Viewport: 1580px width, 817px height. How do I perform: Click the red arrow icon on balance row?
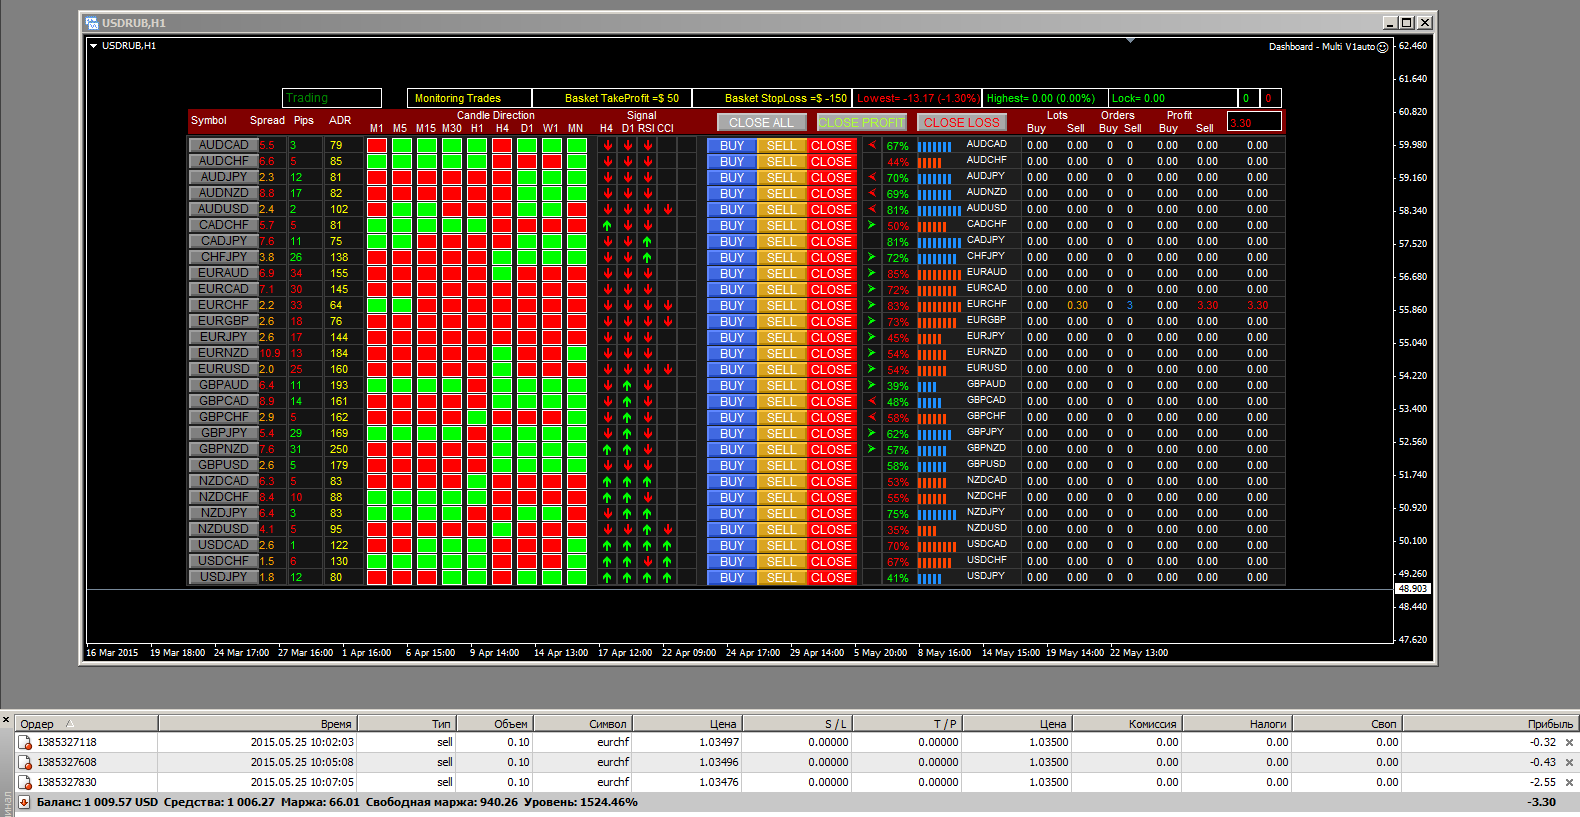[x=25, y=802]
